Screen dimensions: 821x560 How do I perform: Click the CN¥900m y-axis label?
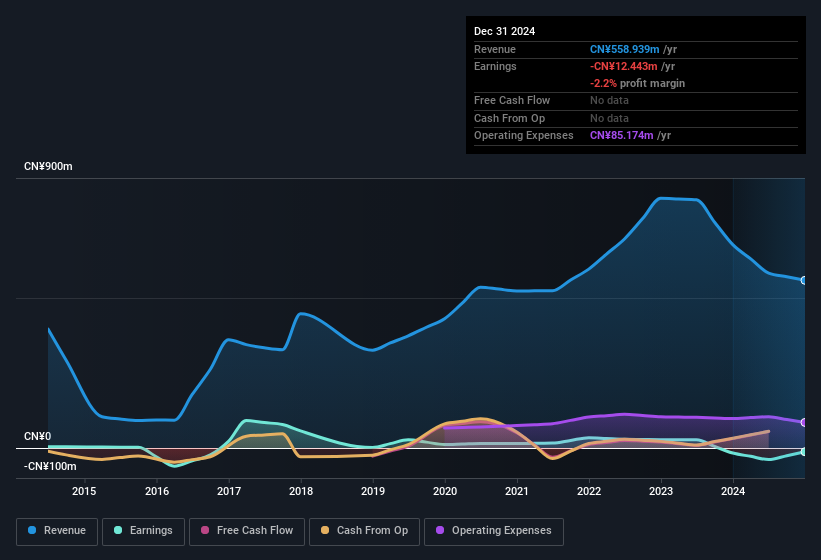tap(48, 166)
